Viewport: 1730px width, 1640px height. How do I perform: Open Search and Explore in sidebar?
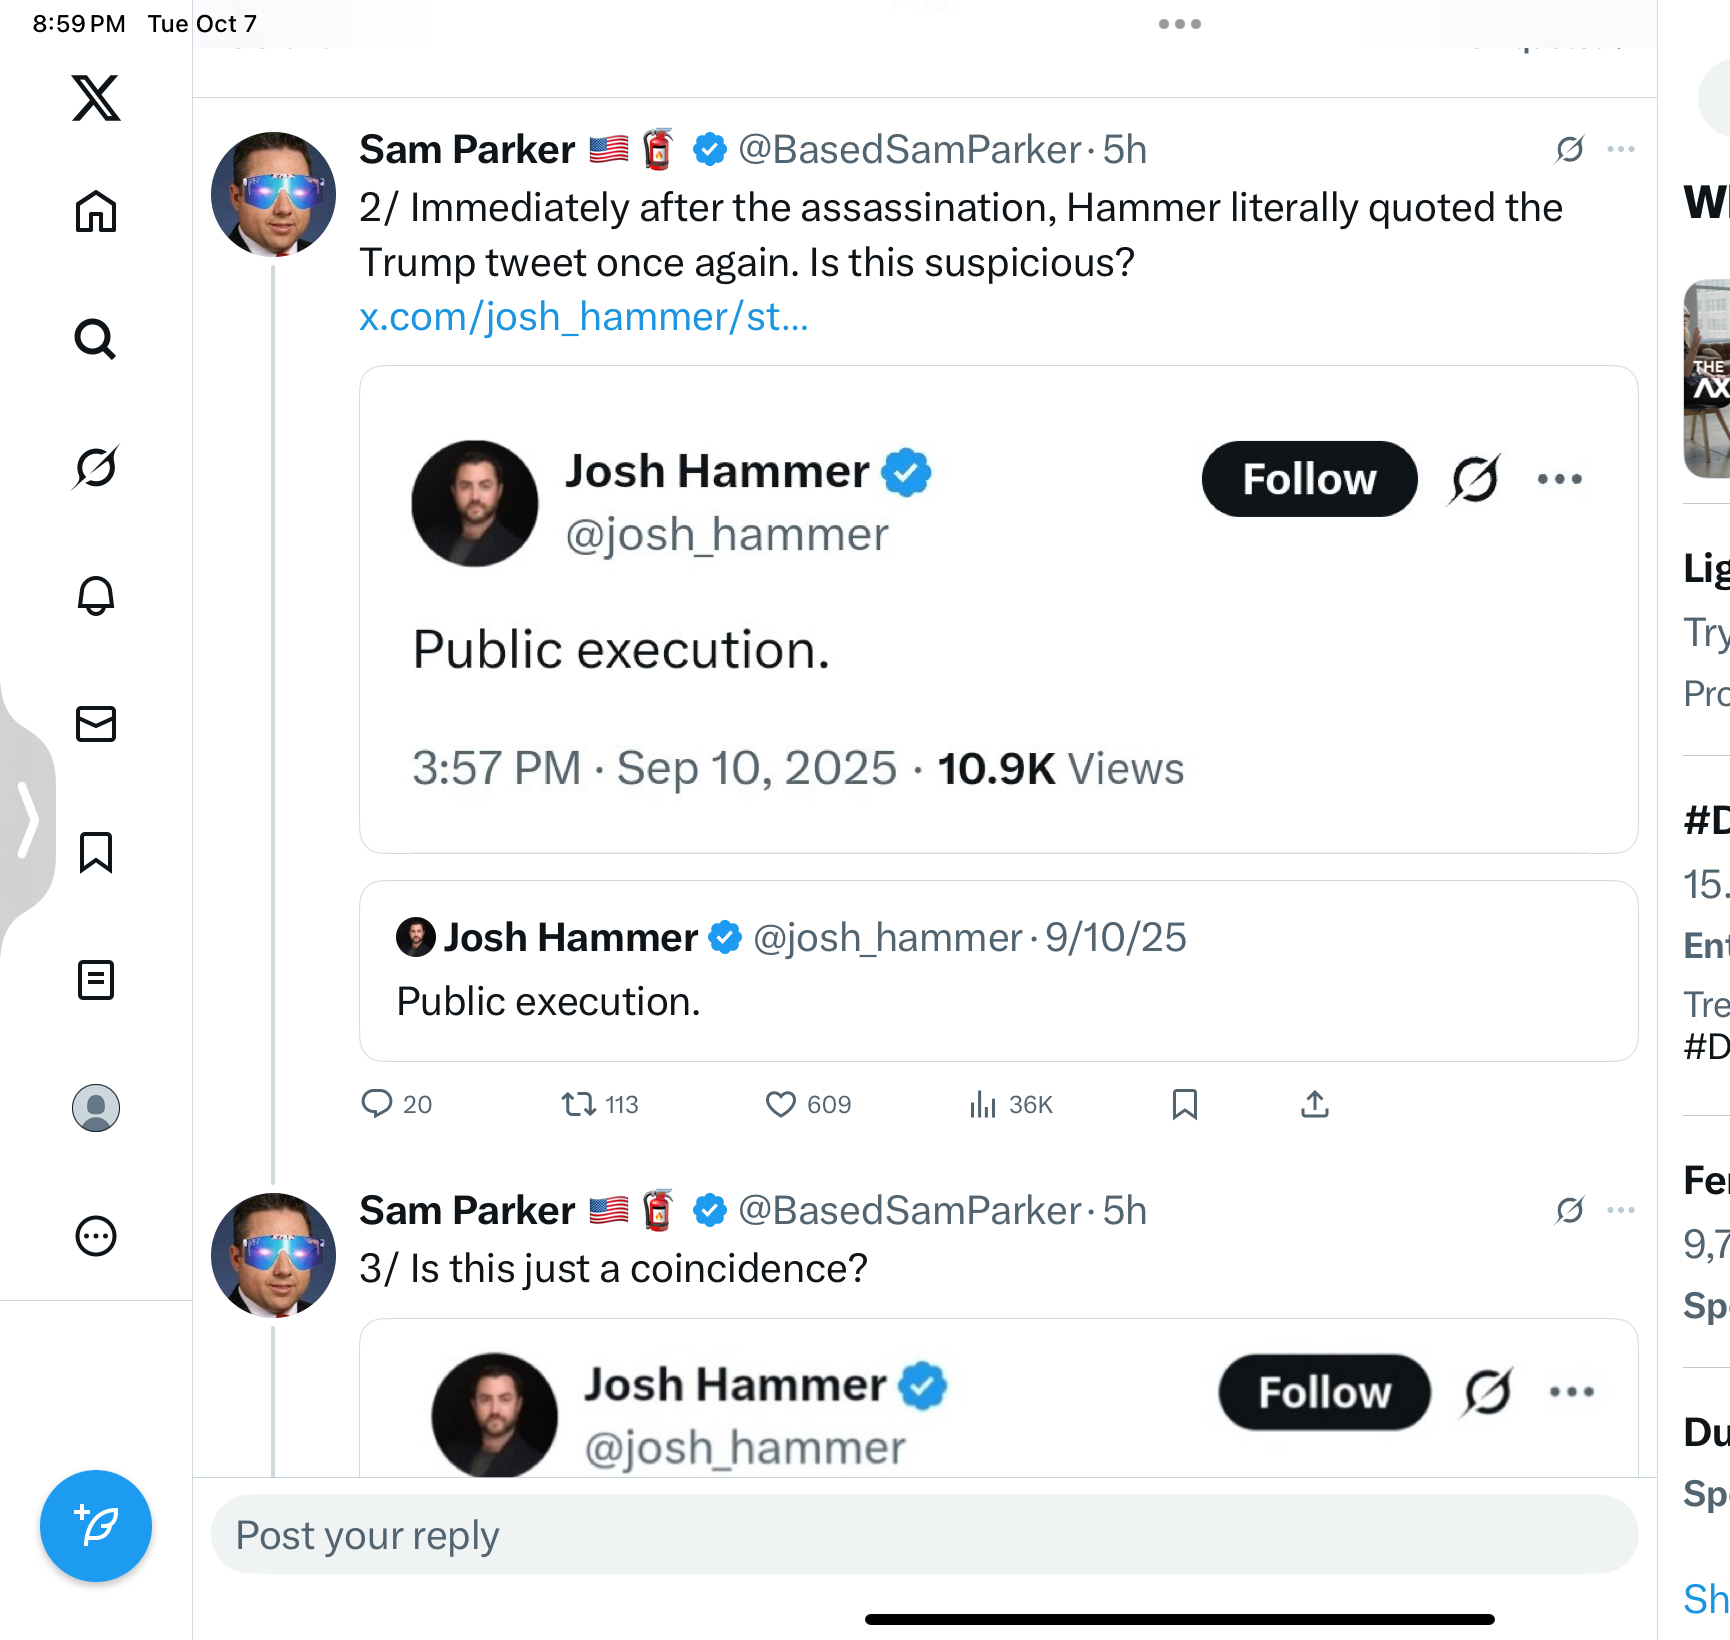click(x=96, y=340)
